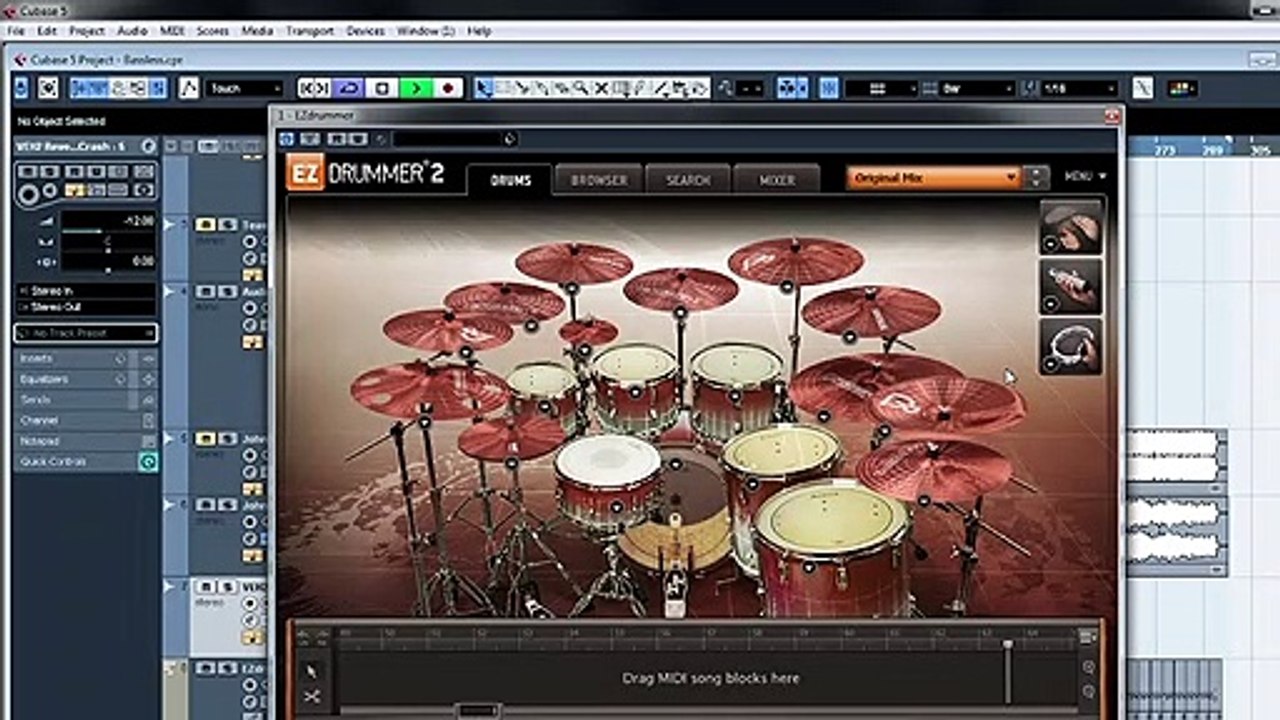The image size is (1280, 720).
Task: Switch to EZdrummer Mixer tab
Action: (x=777, y=180)
